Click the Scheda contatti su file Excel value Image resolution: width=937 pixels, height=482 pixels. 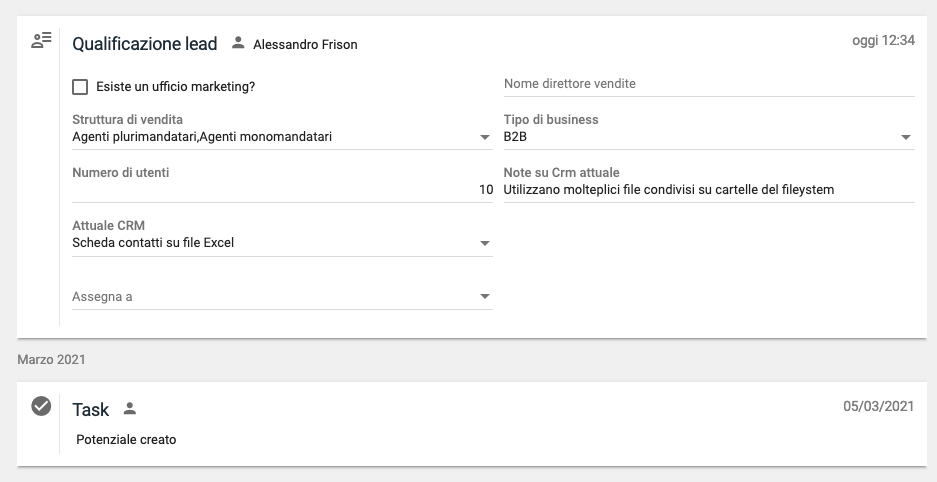tap(153, 242)
